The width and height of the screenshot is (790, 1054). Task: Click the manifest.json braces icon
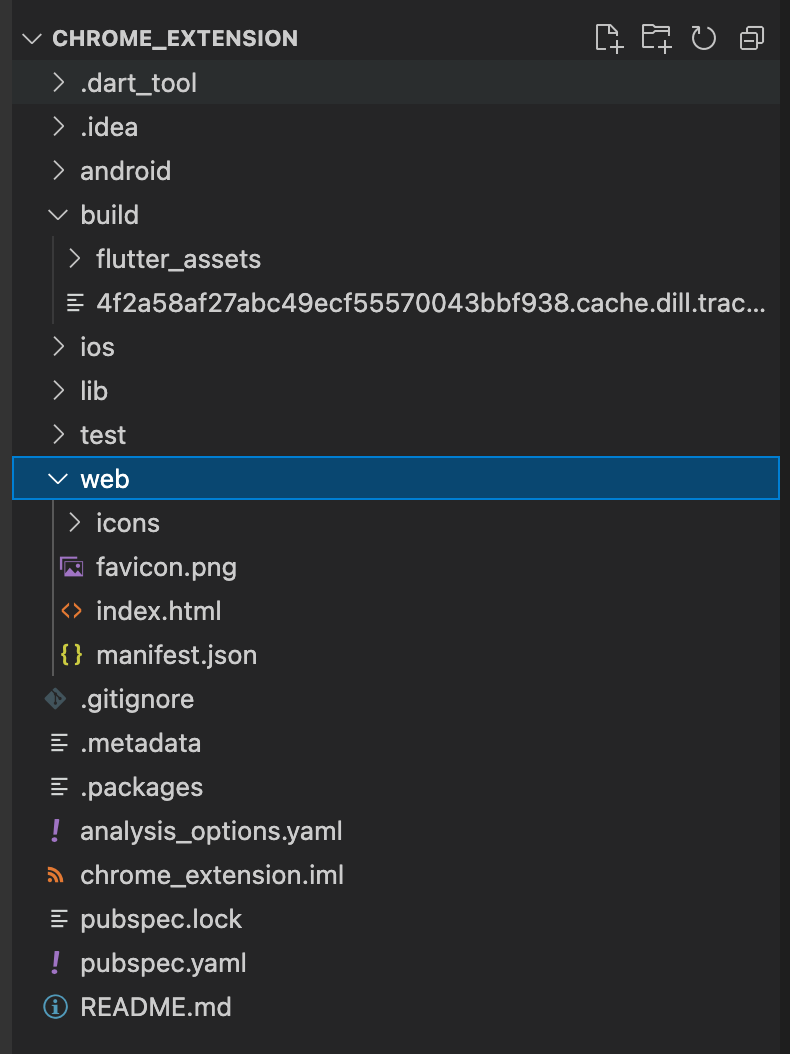pyautogui.click(x=71, y=655)
